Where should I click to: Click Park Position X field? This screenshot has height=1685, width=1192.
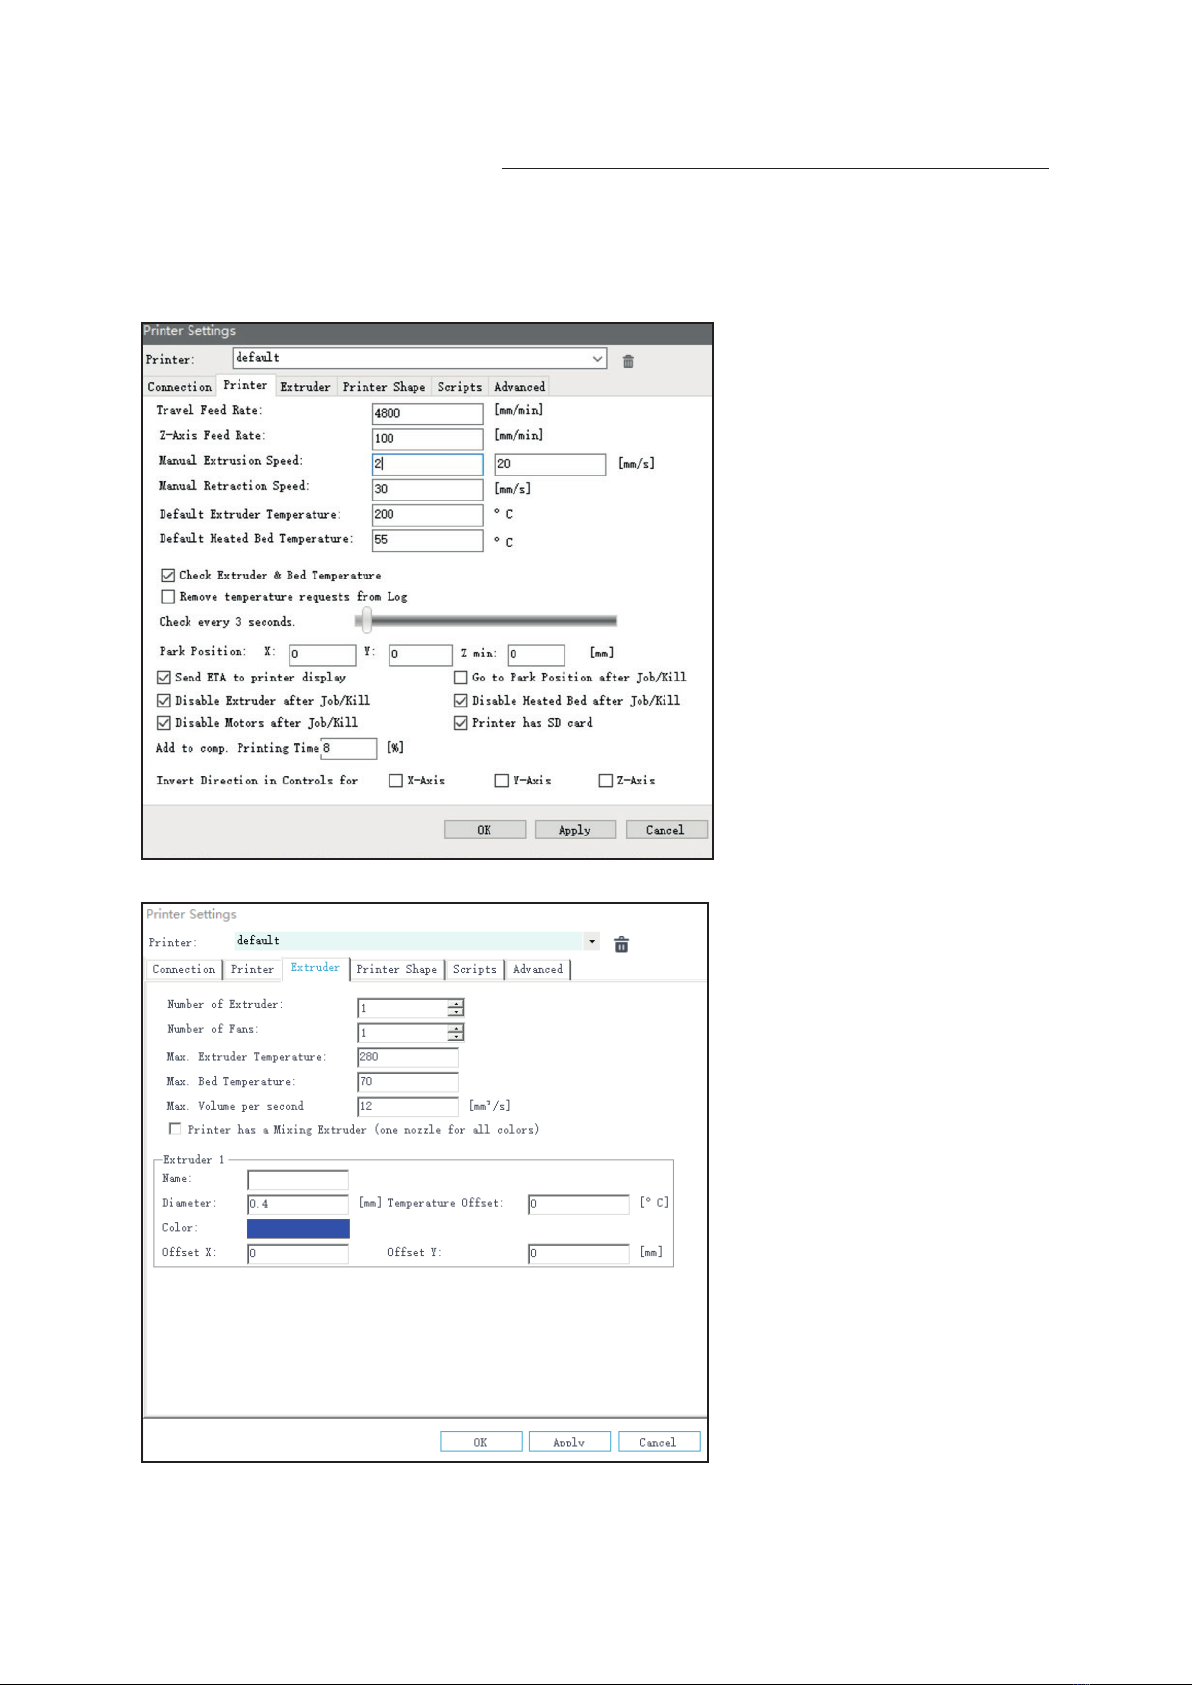tap(322, 655)
